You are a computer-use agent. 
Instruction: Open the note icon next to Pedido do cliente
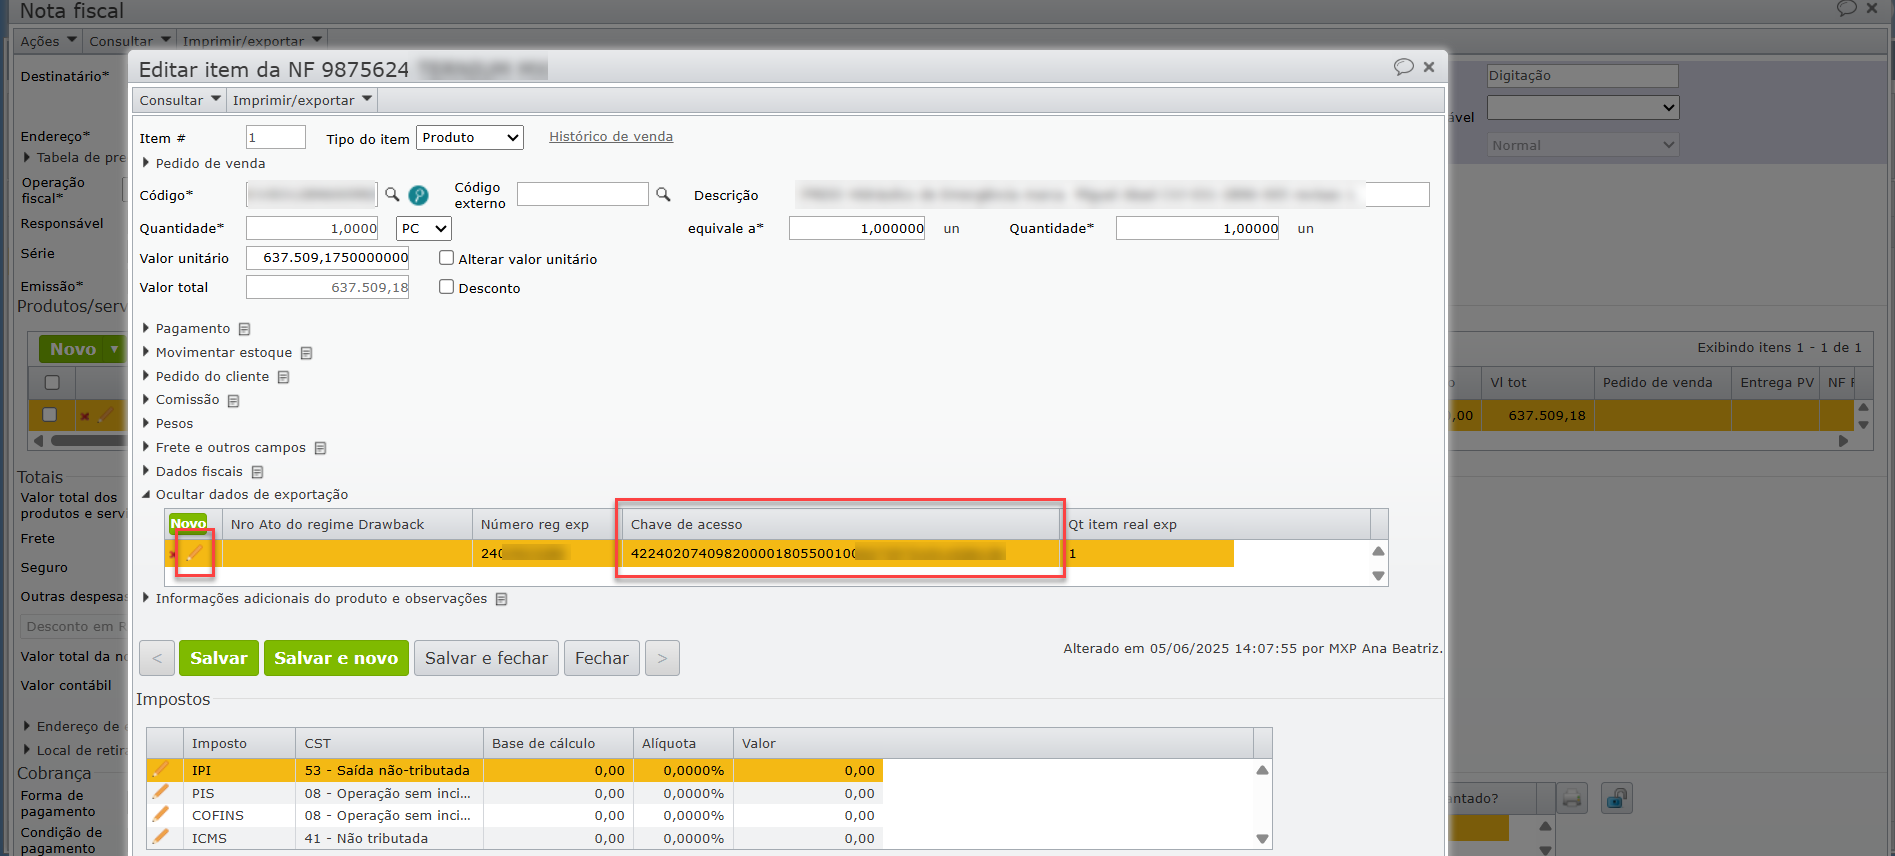283,377
